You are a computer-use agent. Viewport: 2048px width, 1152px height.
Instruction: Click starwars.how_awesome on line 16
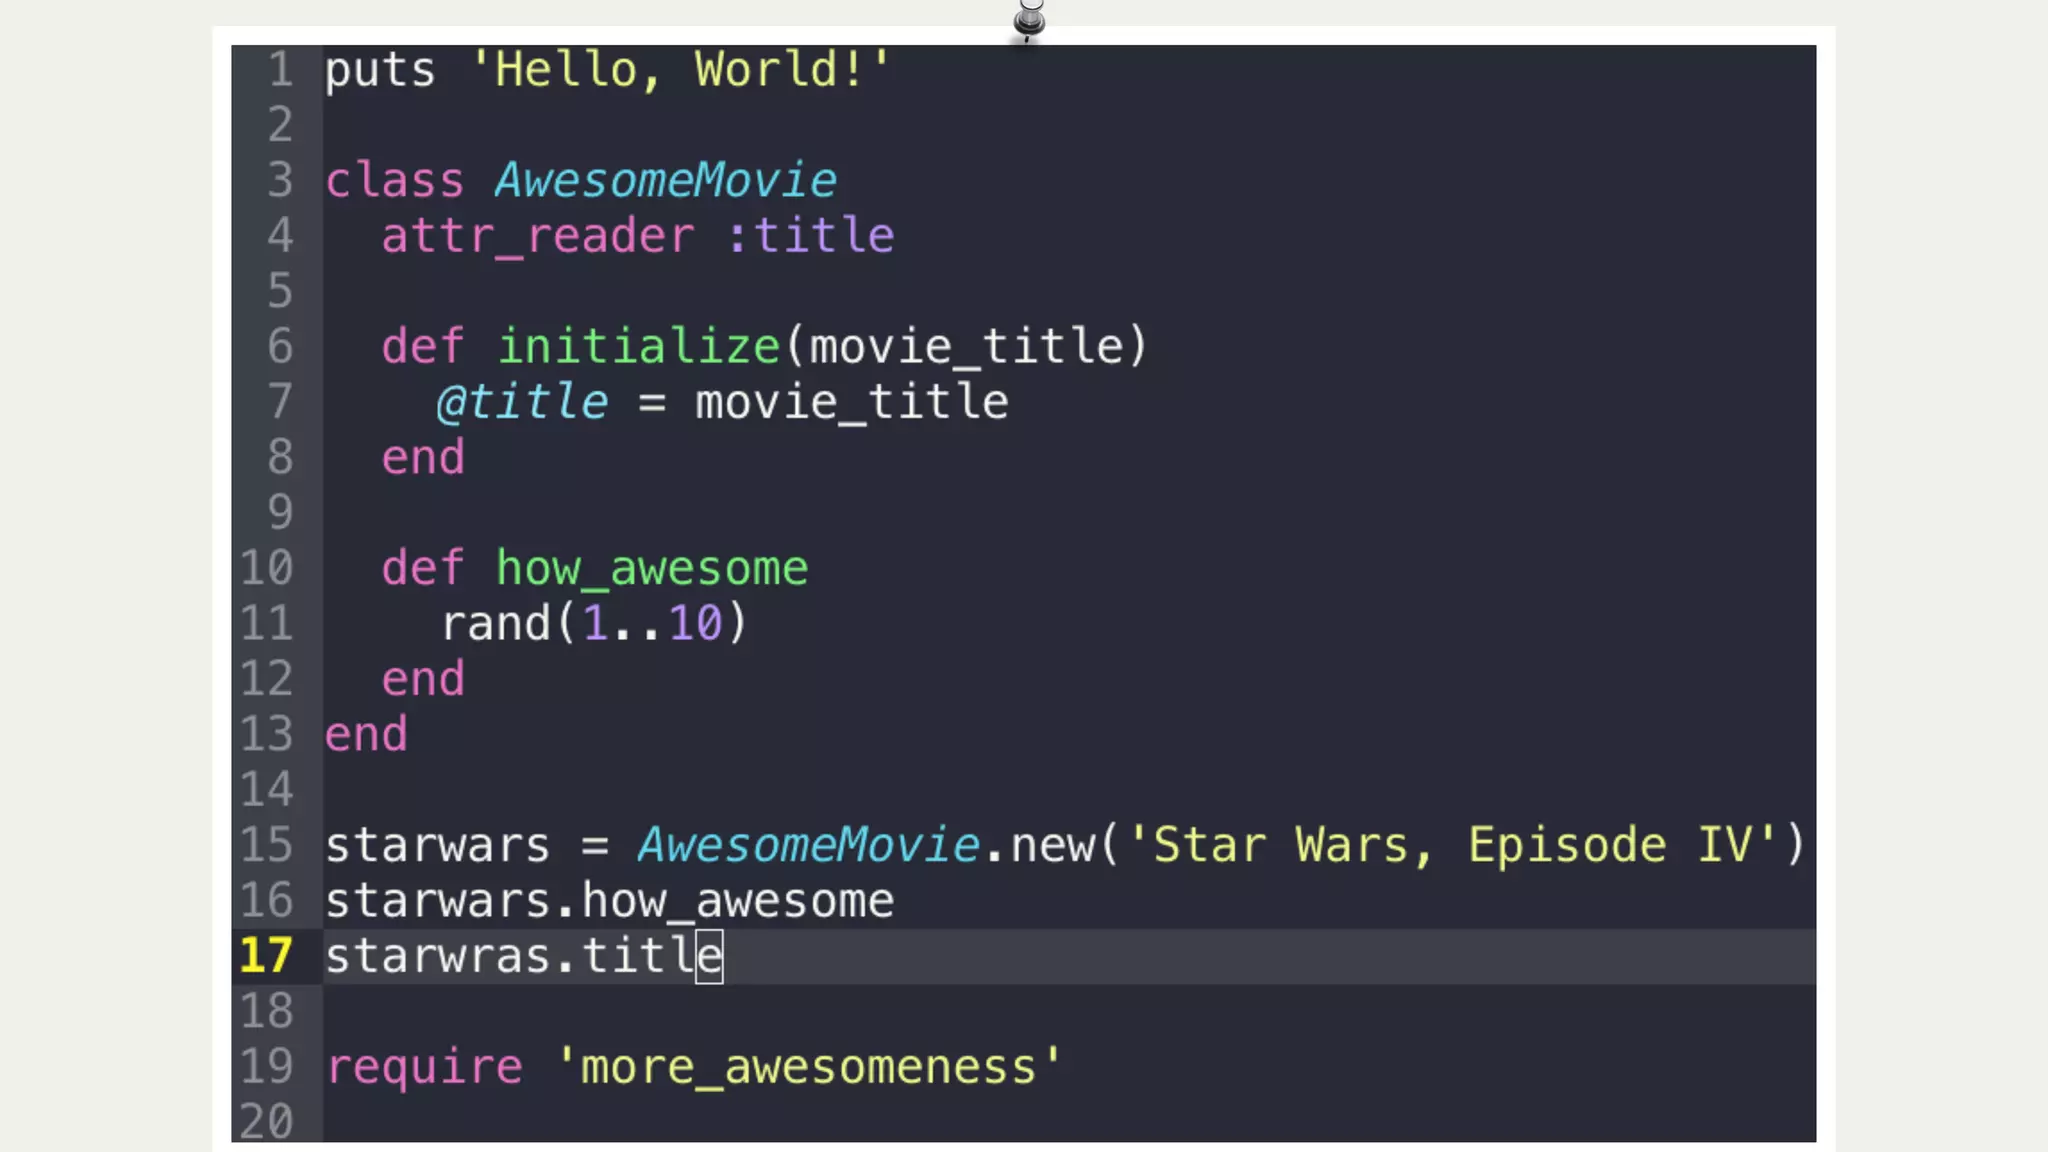pyautogui.click(x=609, y=901)
